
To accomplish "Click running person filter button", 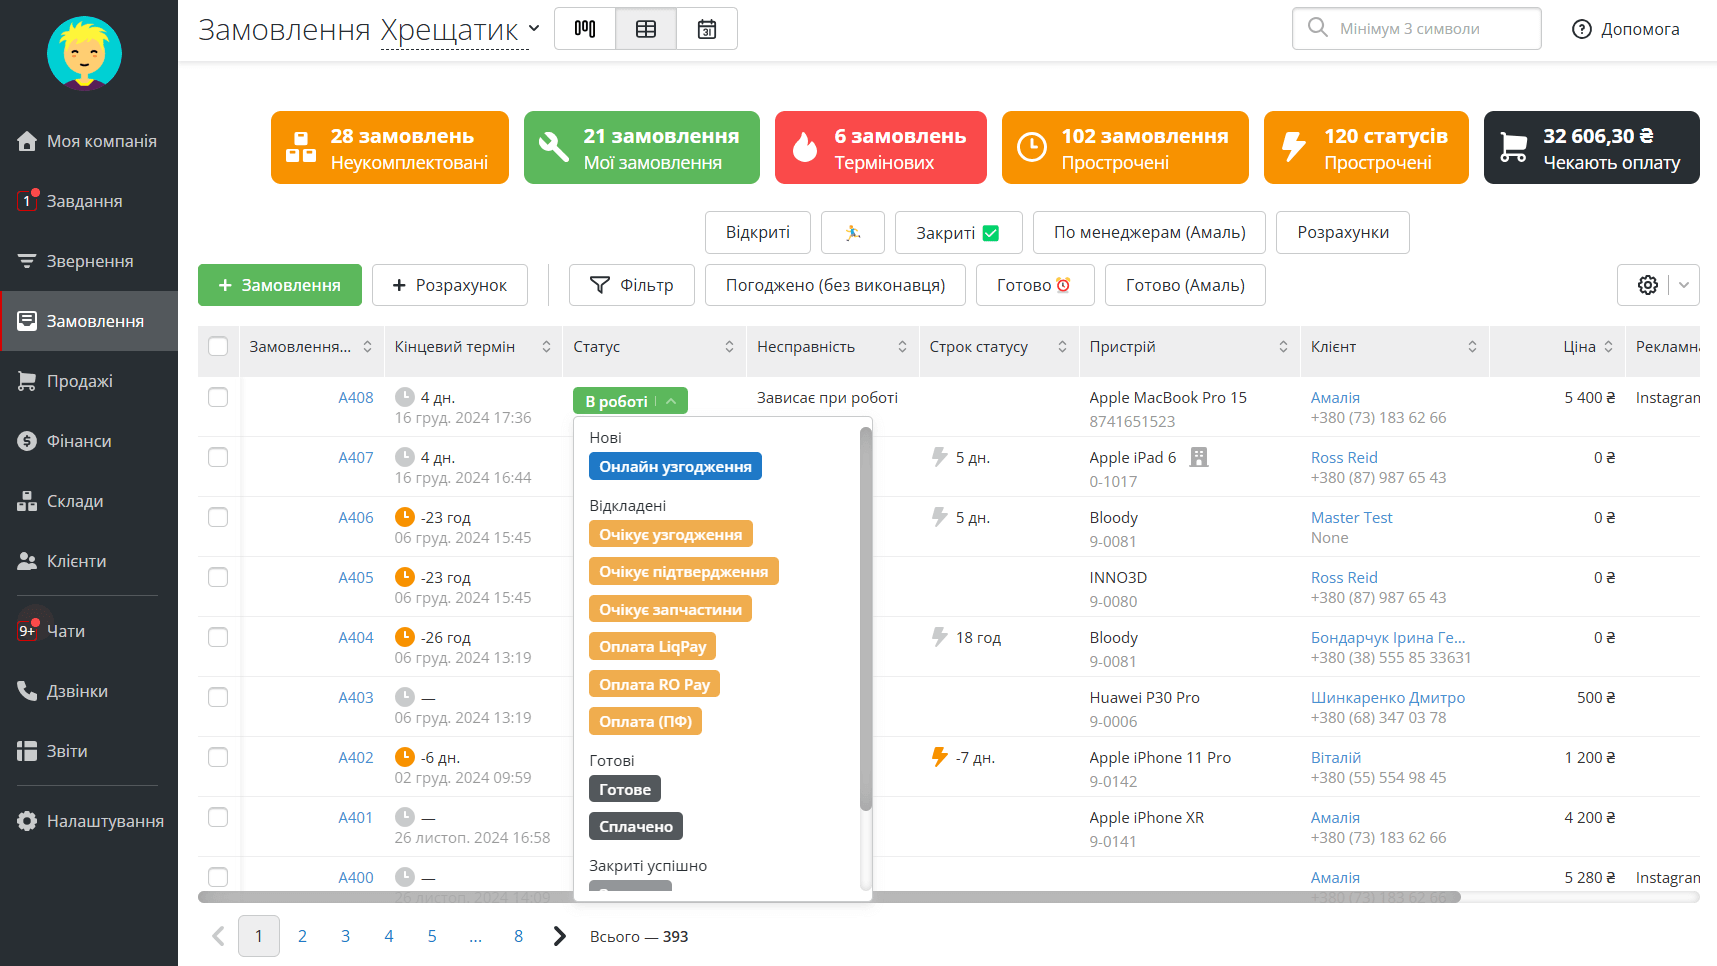I will (x=853, y=232).
